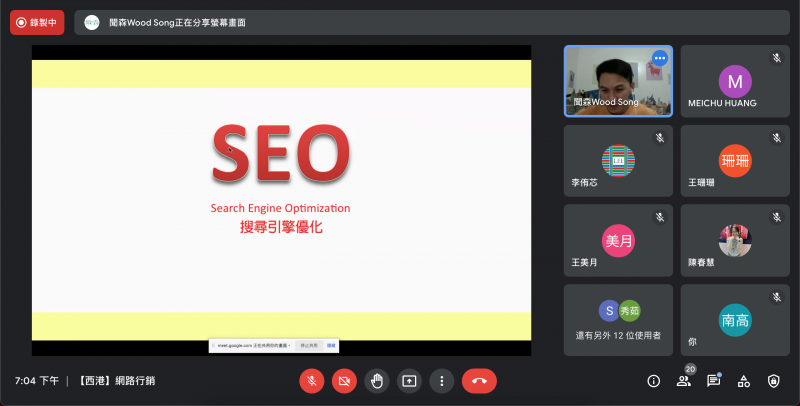This screenshot has width=800, height=406.
Task: Click the 李侑芯 striped avatar
Action: [x=618, y=161]
